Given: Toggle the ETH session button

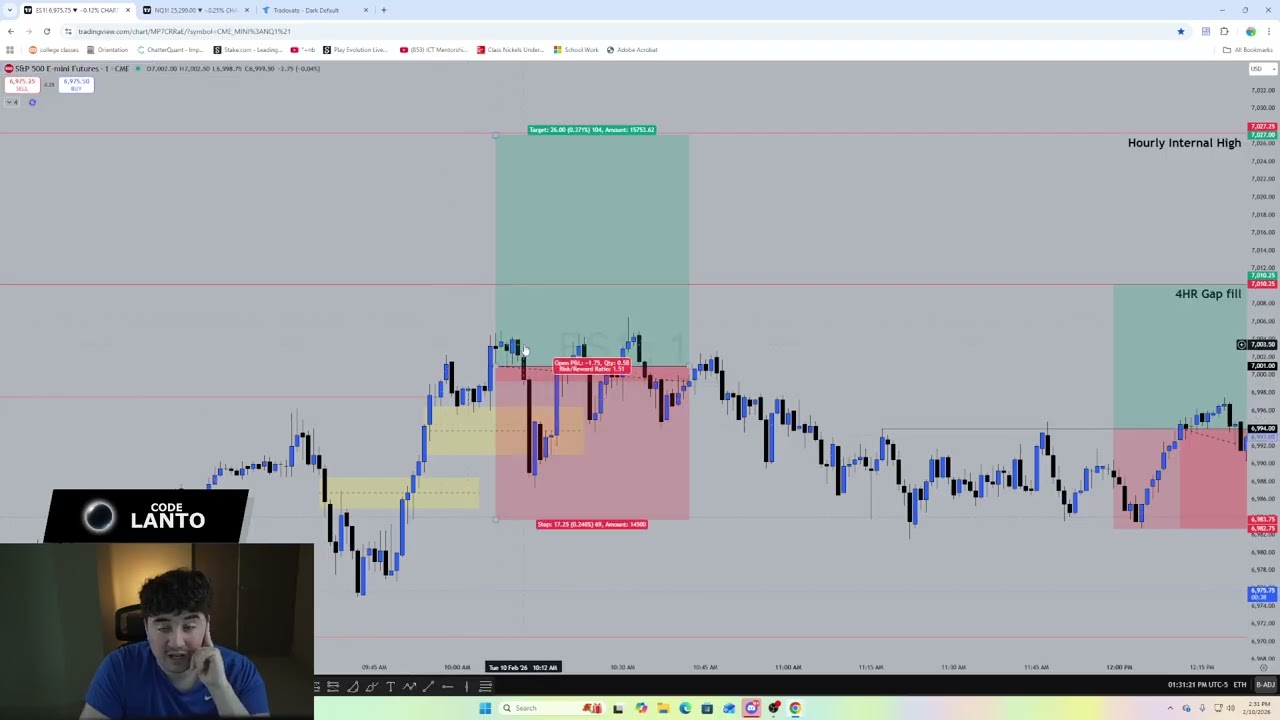Looking at the screenshot, I should (1240, 685).
